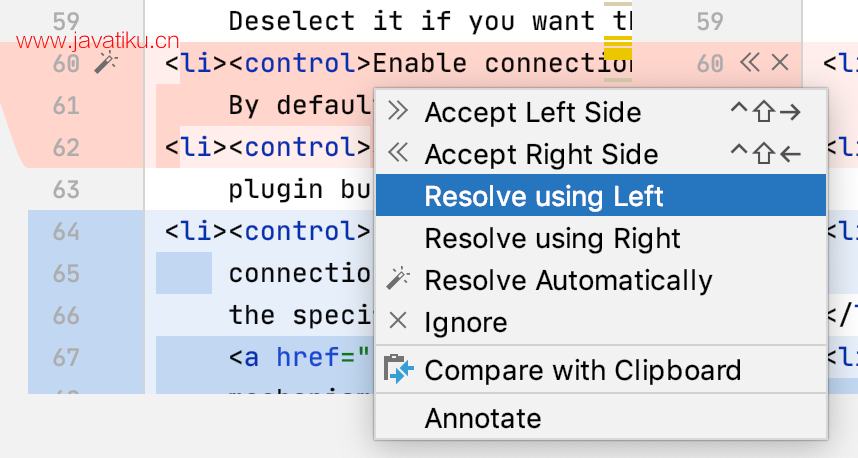Image resolution: width=858 pixels, height=458 pixels.
Task: Click the www.javatiku.cn watermark link
Action: [x=97, y=41]
